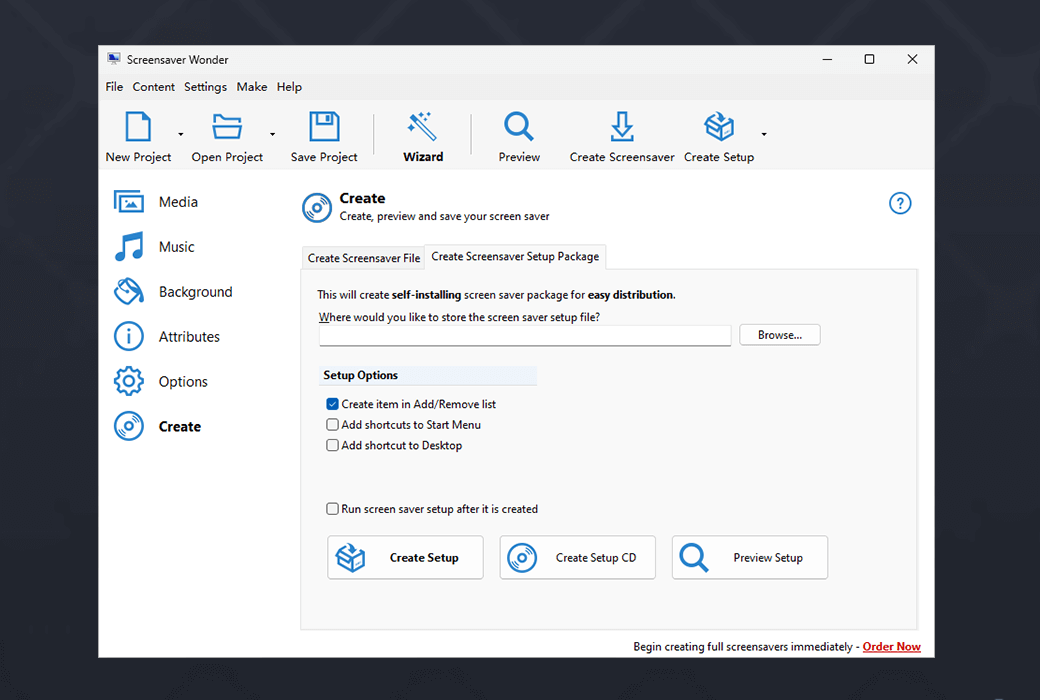The width and height of the screenshot is (1040, 700).
Task: Open the File menu
Action: pos(114,87)
